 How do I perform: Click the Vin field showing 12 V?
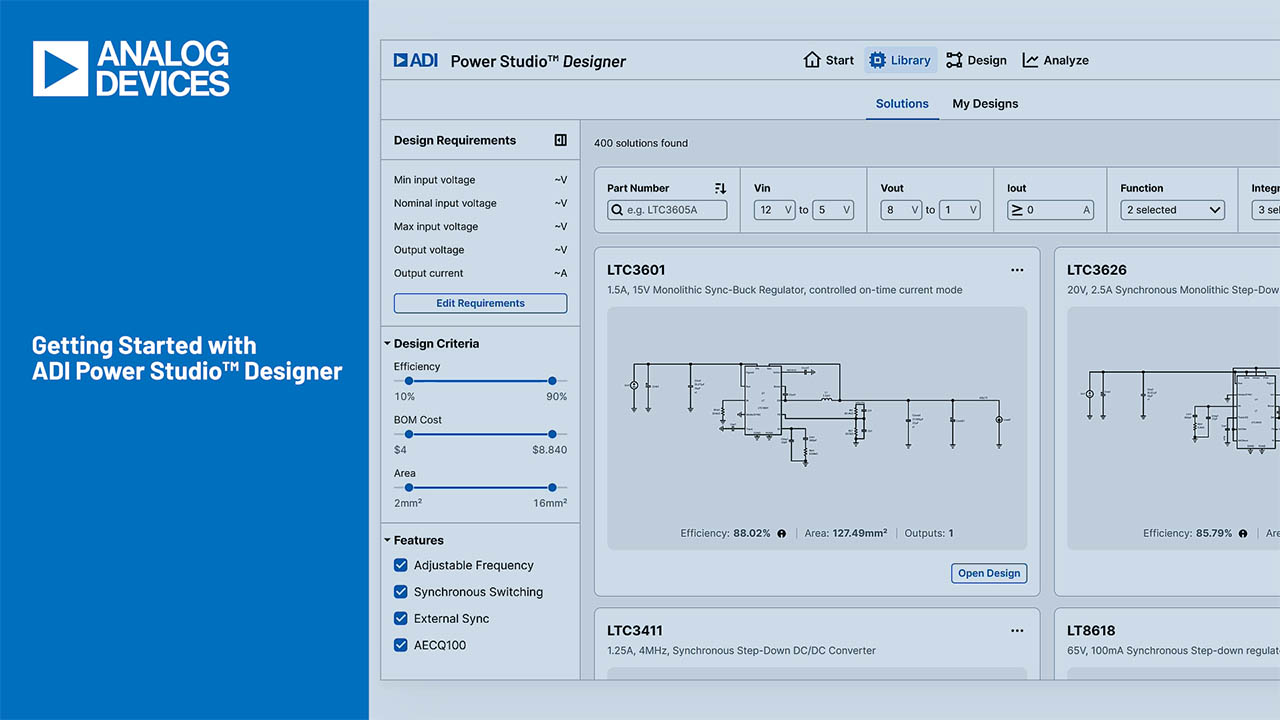click(x=775, y=210)
